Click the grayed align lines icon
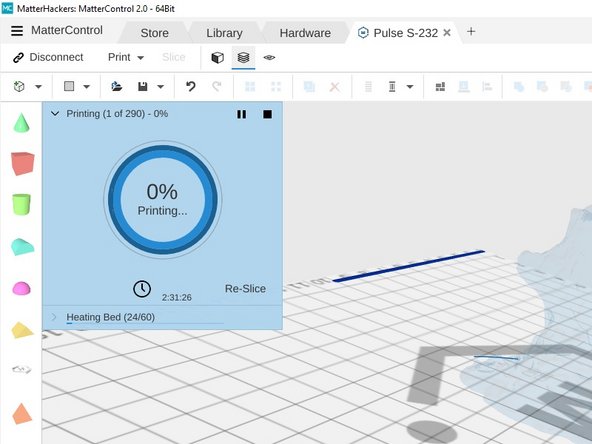The width and height of the screenshot is (592, 444). click(368, 87)
